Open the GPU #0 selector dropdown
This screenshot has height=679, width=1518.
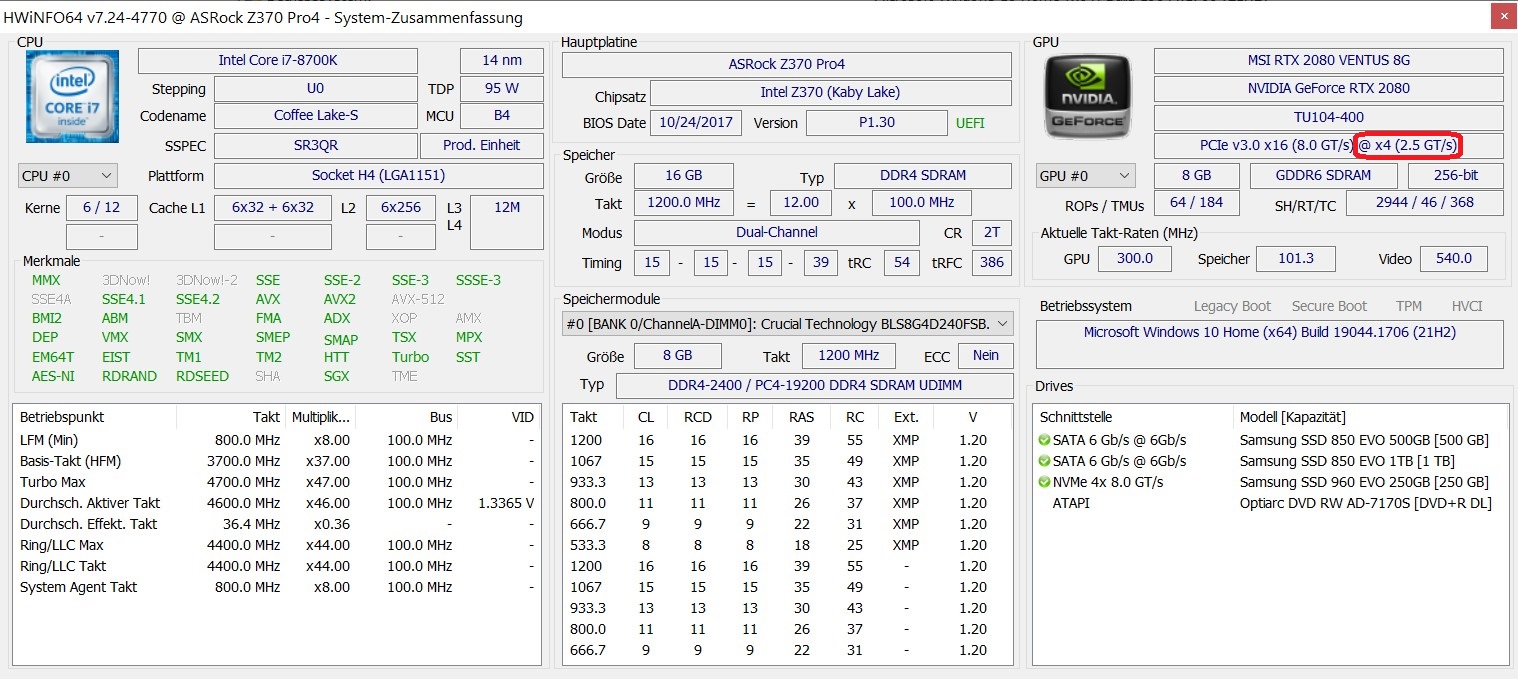coord(1086,176)
